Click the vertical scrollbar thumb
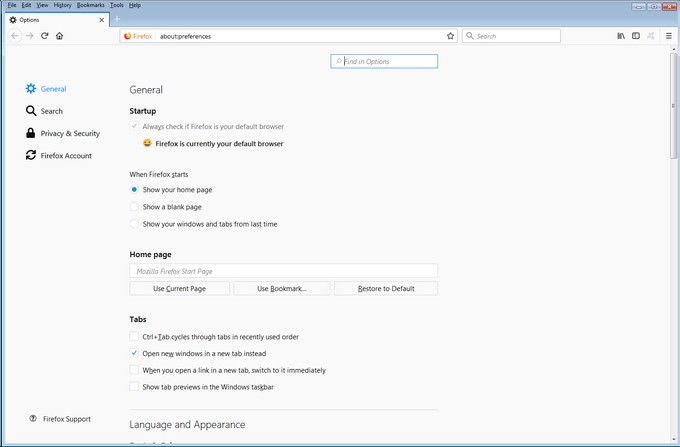The image size is (680, 447). click(673, 106)
